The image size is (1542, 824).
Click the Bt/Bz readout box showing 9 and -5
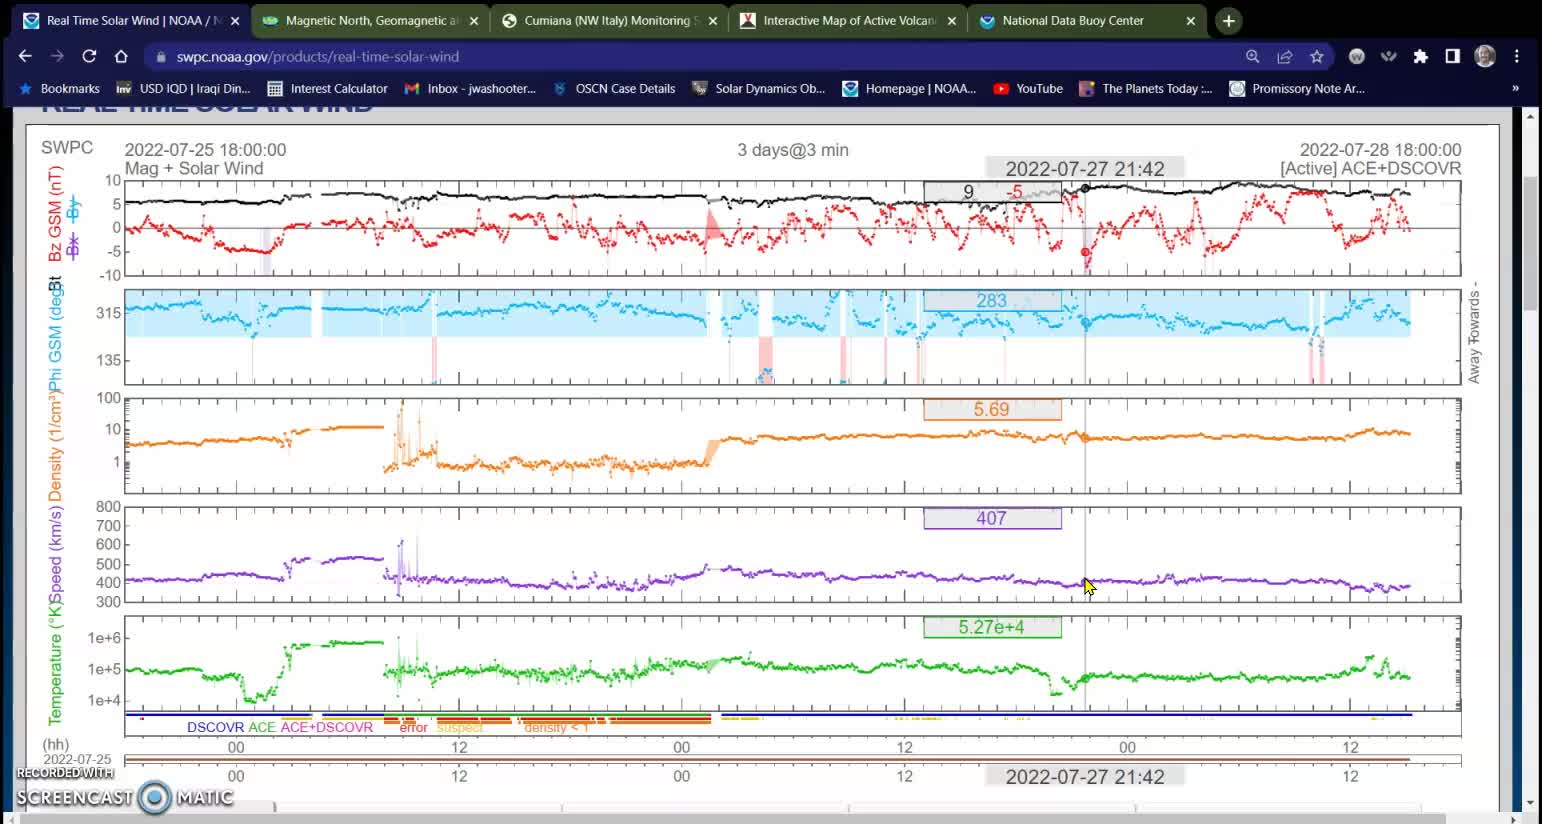[992, 192]
